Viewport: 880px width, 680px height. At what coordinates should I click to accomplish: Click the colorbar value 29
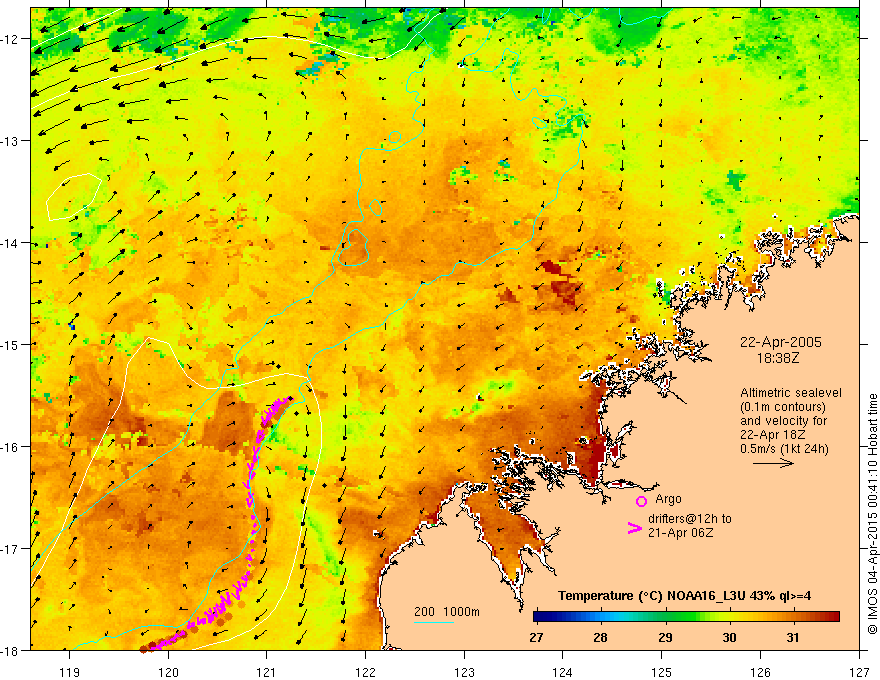pyautogui.click(x=665, y=637)
